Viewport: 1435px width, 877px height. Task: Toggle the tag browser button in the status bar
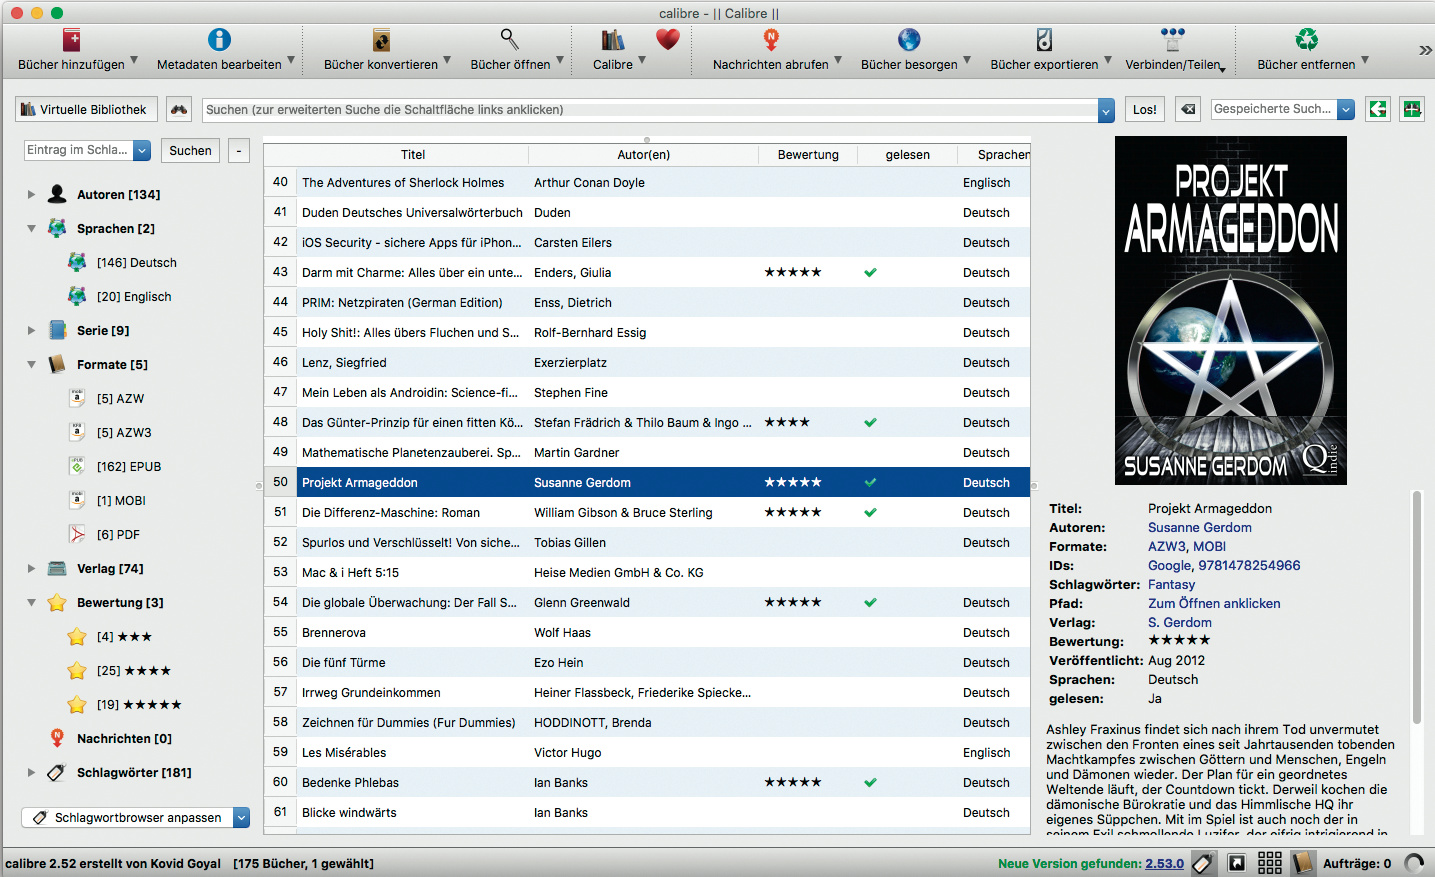point(1203,863)
